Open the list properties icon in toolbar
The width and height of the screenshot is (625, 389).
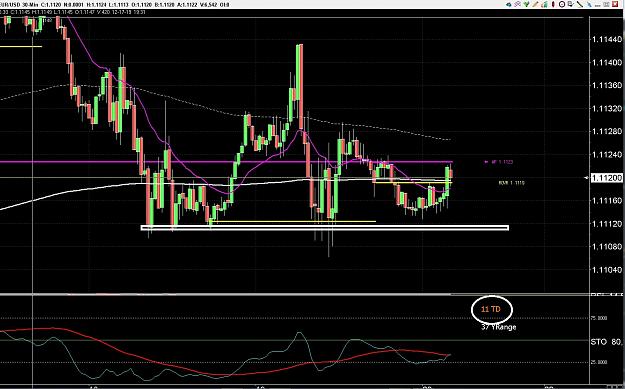(571, 4)
